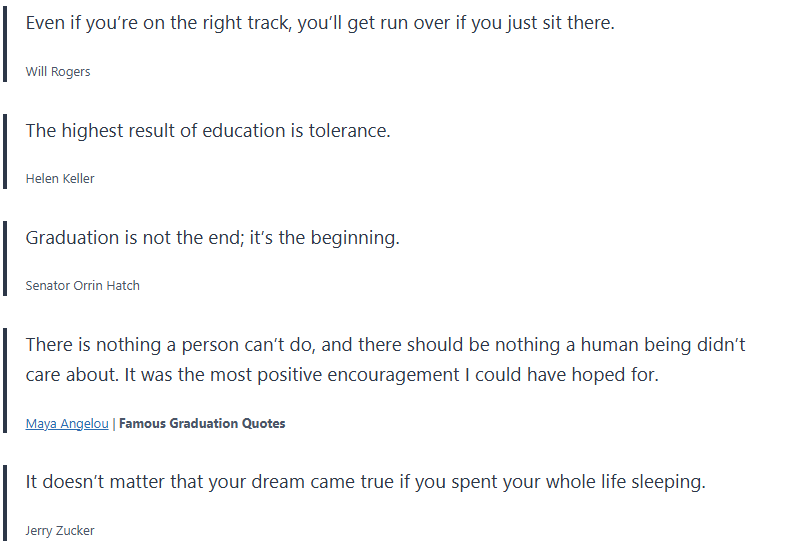Click the vertical bar beside the Jerry Zucker quote
This screenshot has width=808, height=545.
pos(5,503)
